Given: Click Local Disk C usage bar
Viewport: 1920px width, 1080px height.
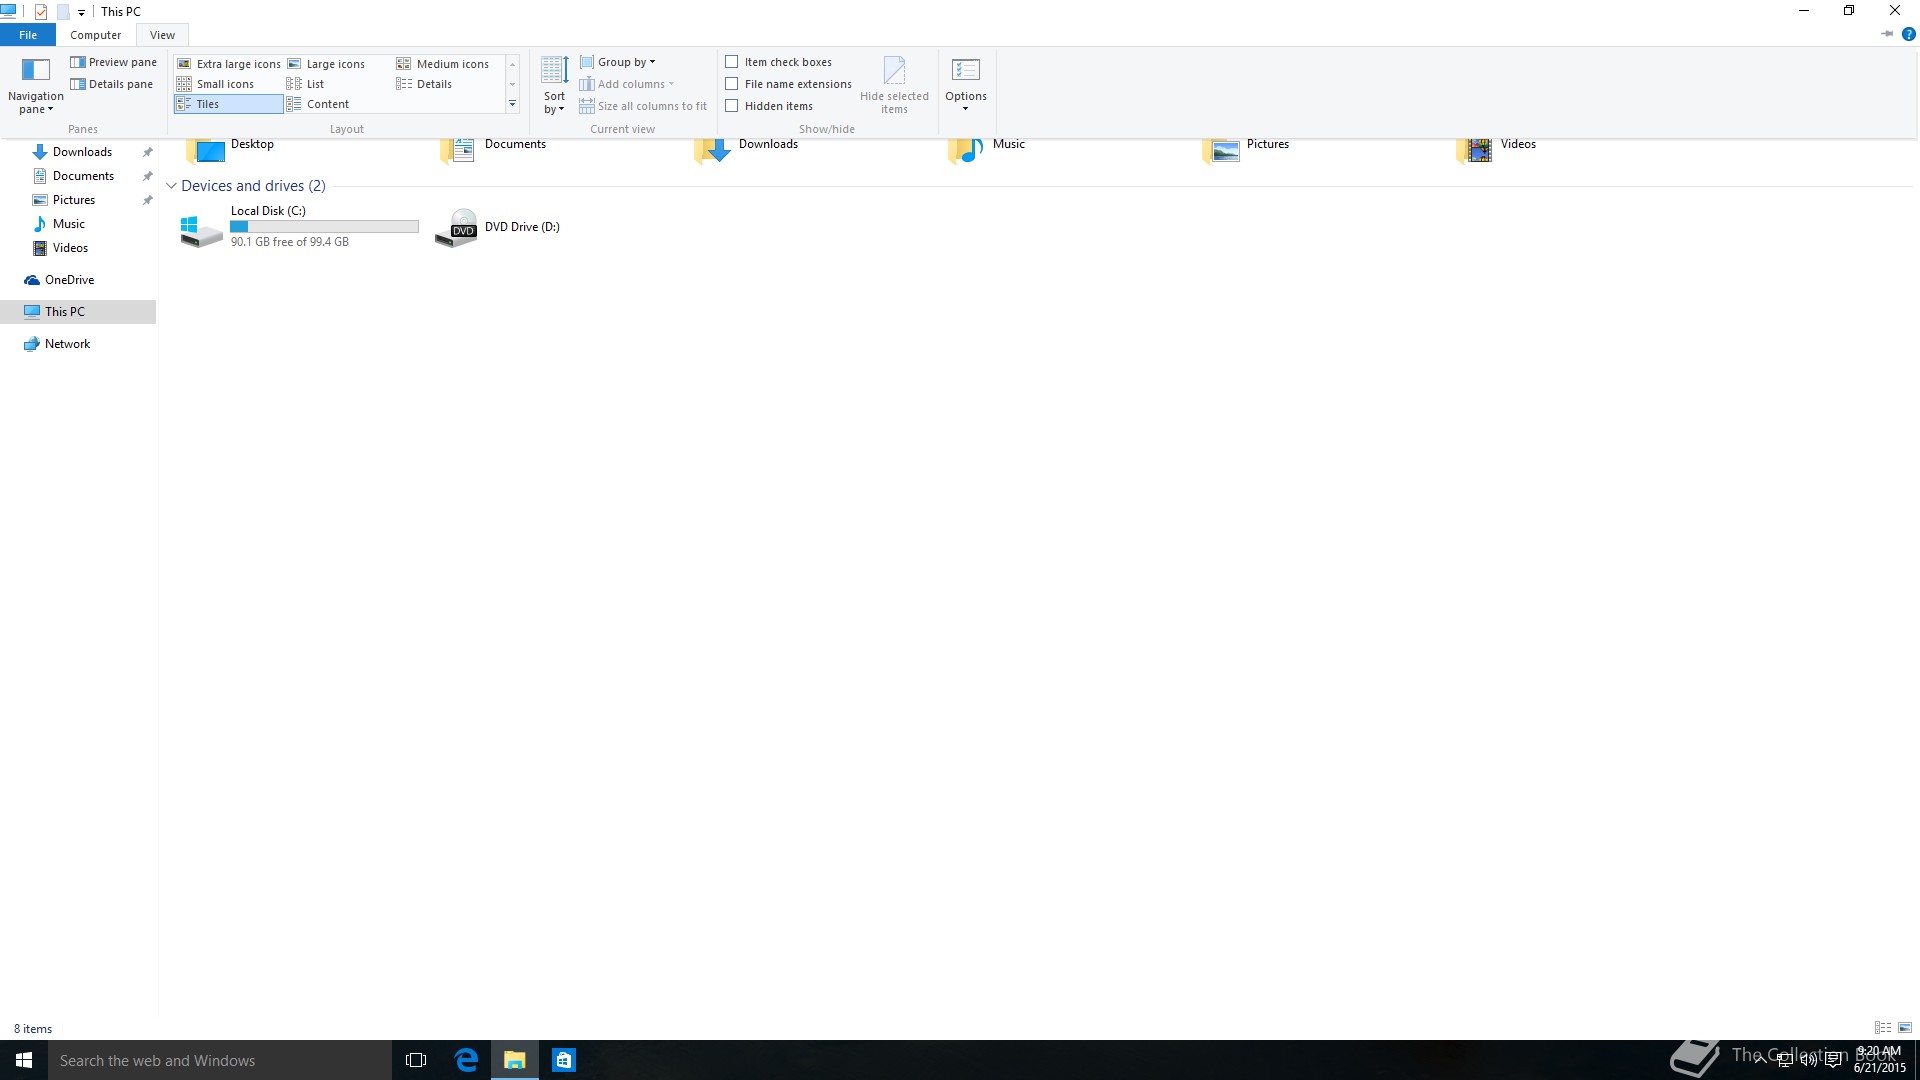Looking at the screenshot, I should pyautogui.click(x=324, y=227).
